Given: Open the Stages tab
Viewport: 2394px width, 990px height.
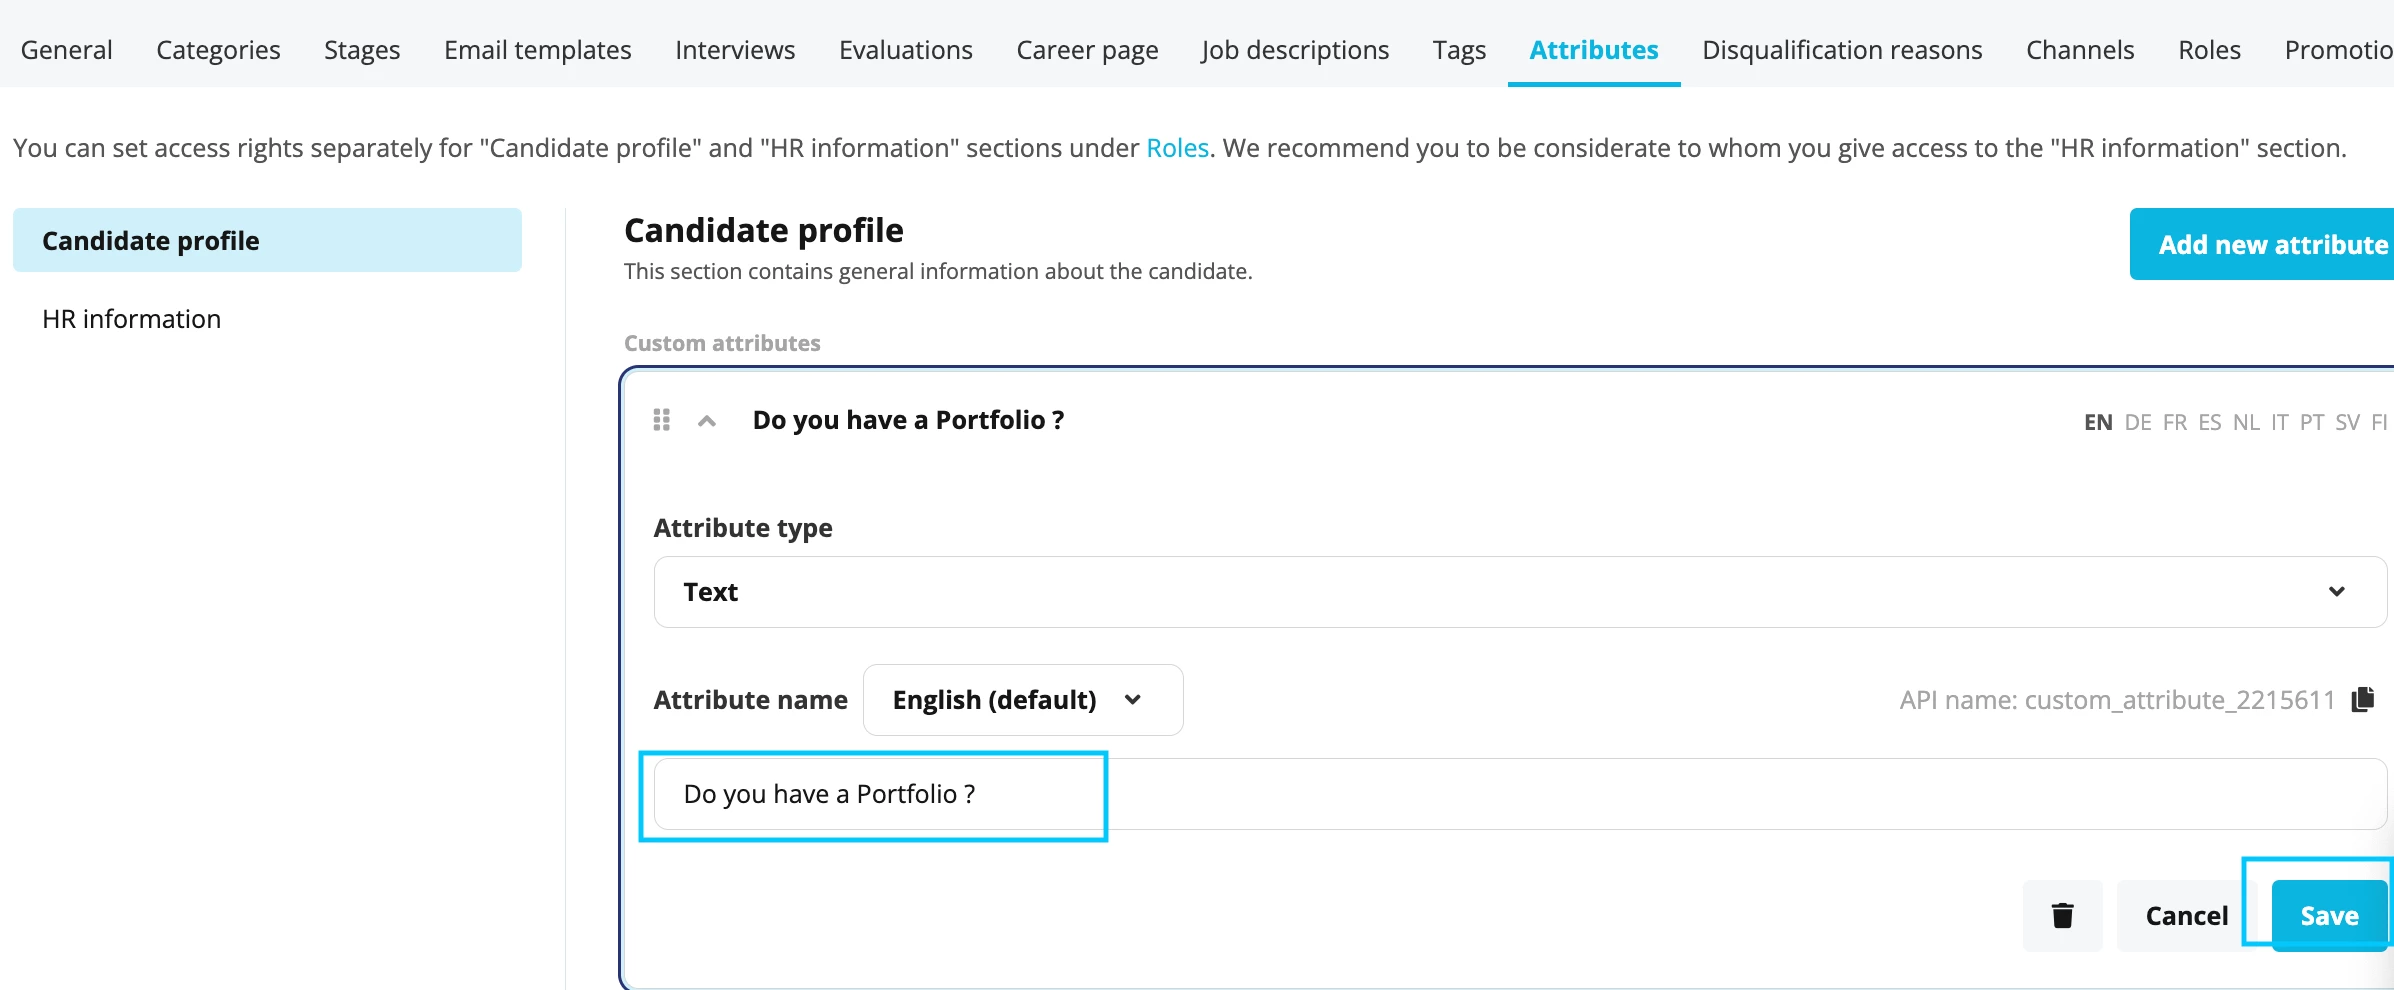Looking at the screenshot, I should pyautogui.click(x=362, y=50).
